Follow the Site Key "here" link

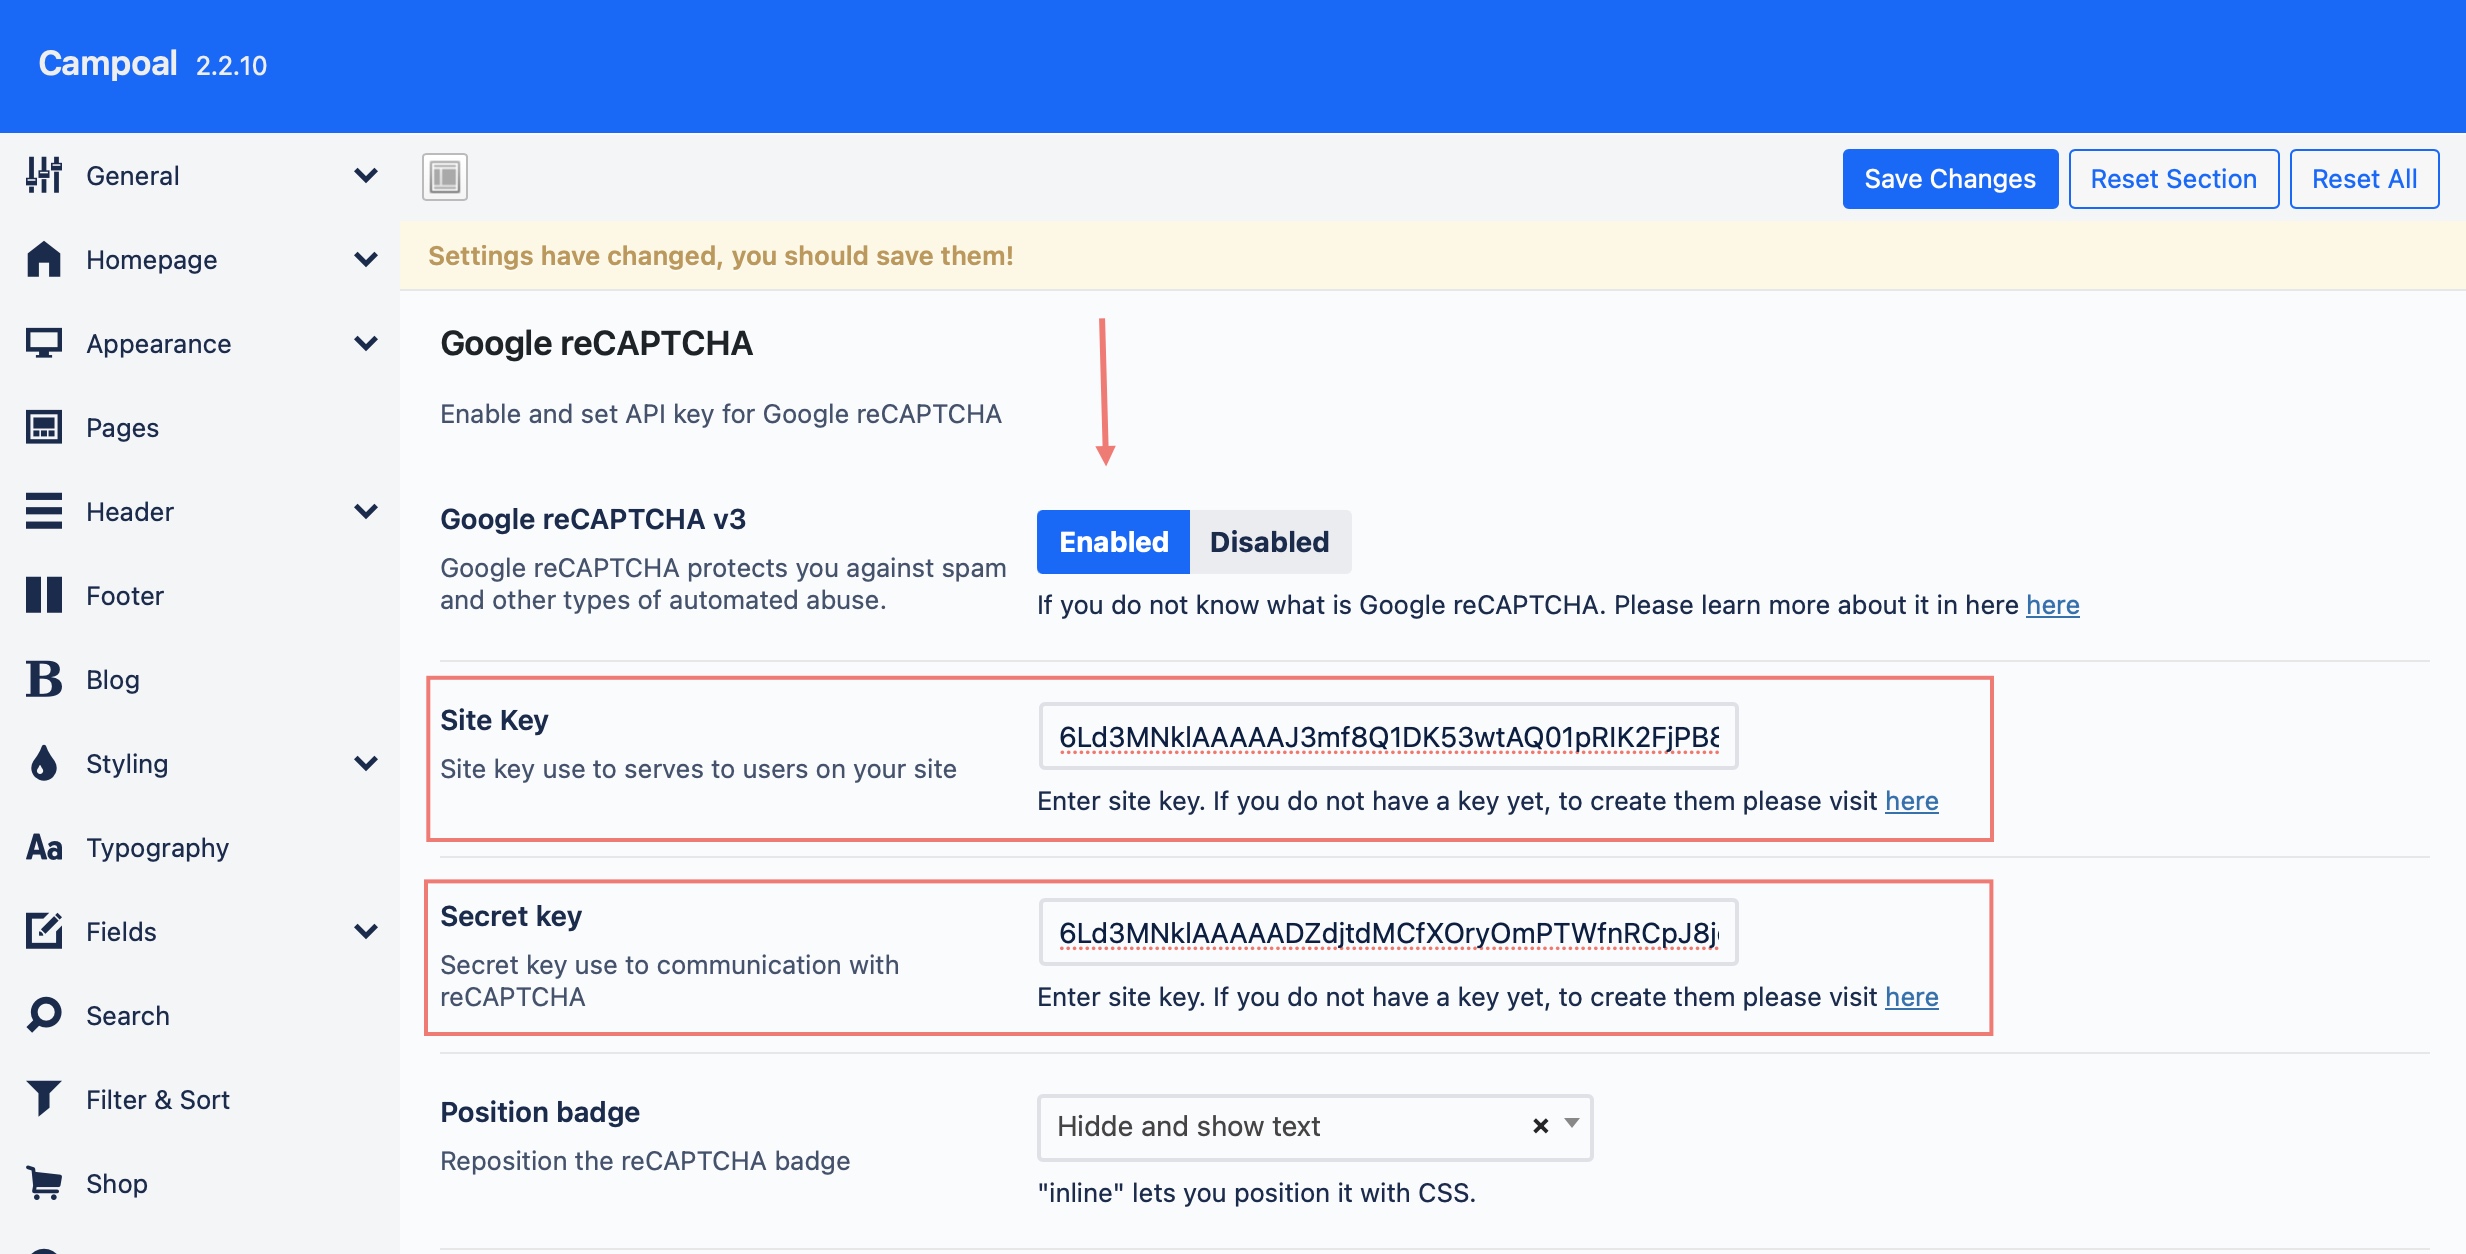1911,801
